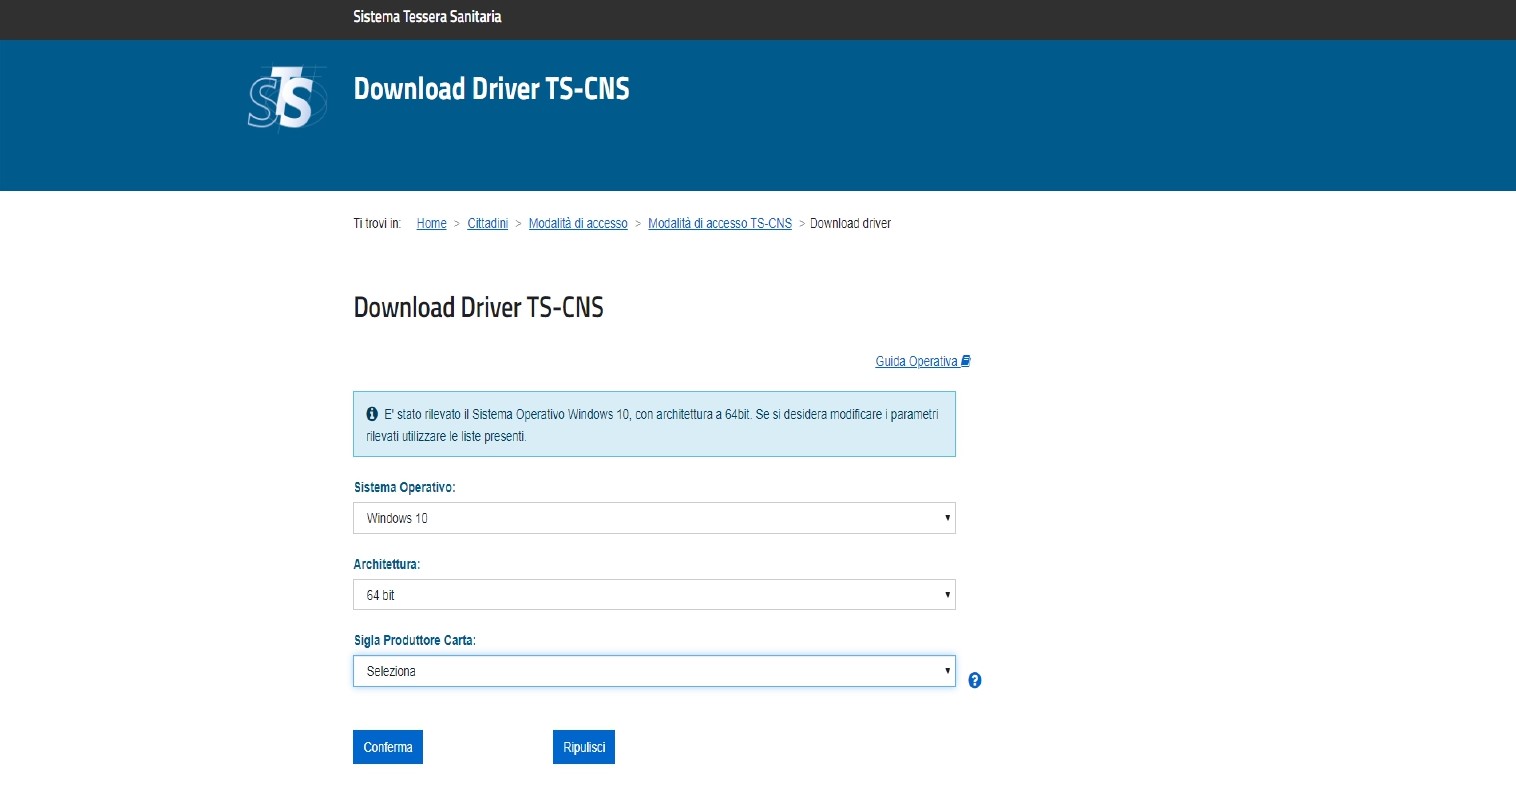The height and width of the screenshot is (793, 1516).
Task: Open Modalità di accesso breadcrumb link
Action: point(578,223)
